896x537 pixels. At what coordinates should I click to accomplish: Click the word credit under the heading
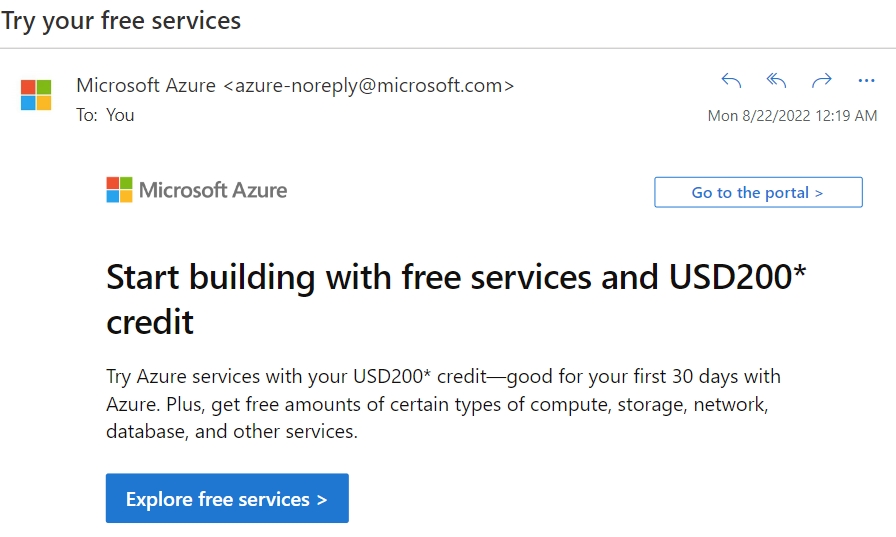[x=150, y=322]
